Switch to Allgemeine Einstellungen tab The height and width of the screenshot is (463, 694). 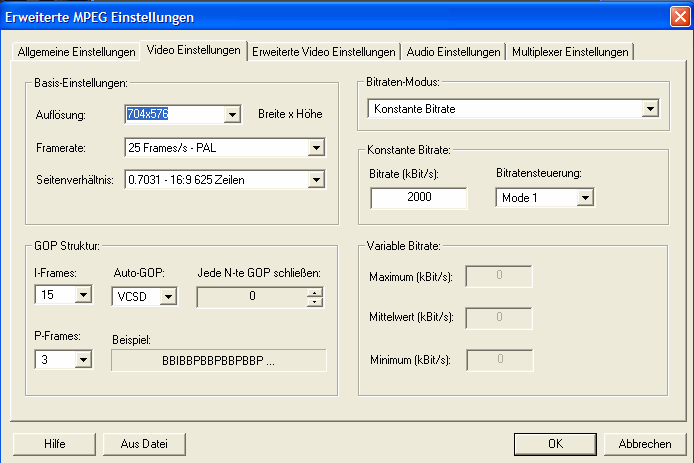(x=76, y=52)
